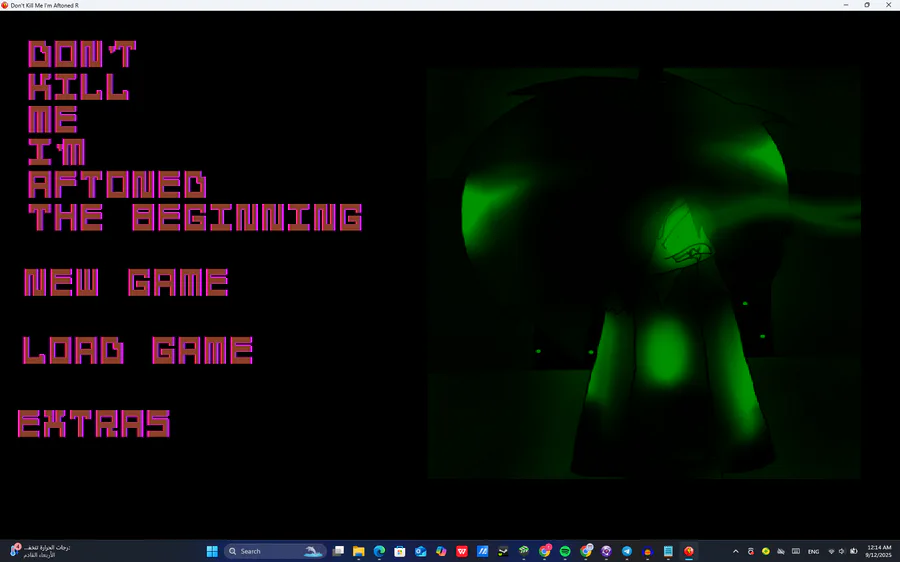The image size is (900, 562).
Task: Click the crossed-out cloud tray icon
Action: tap(781, 551)
